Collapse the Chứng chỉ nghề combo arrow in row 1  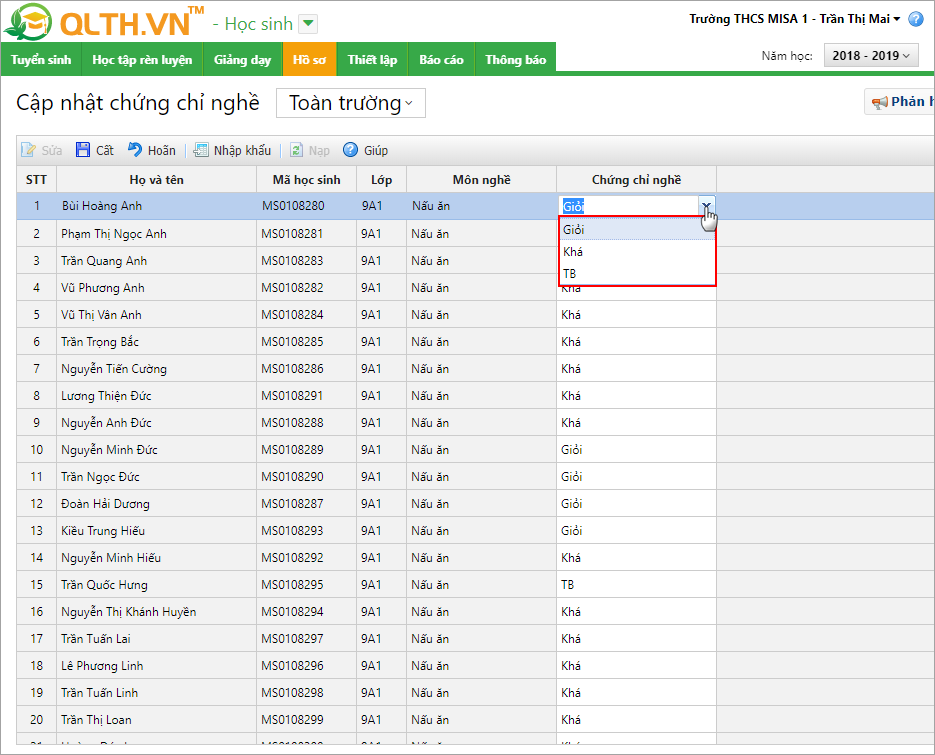[x=707, y=206]
